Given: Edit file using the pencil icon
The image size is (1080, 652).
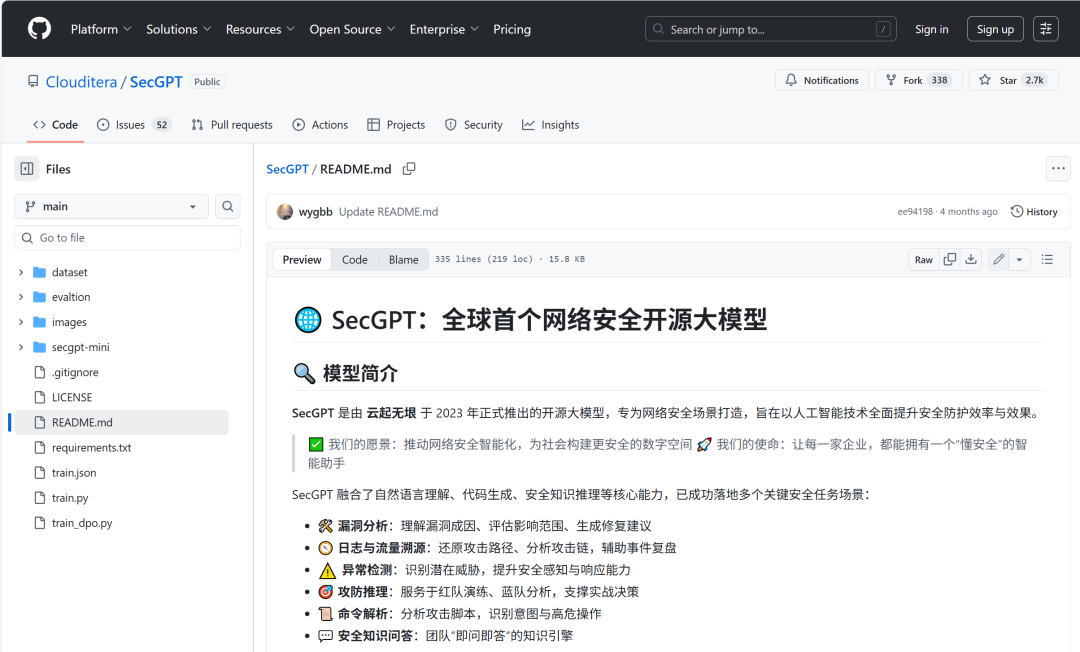Looking at the screenshot, I should pyautogui.click(x=998, y=260).
